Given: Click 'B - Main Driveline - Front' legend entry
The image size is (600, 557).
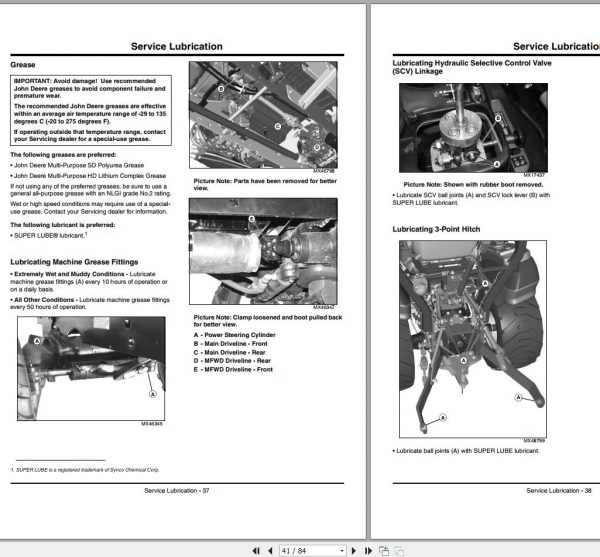Looking at the screenshot, I should [x=230, y=344].
